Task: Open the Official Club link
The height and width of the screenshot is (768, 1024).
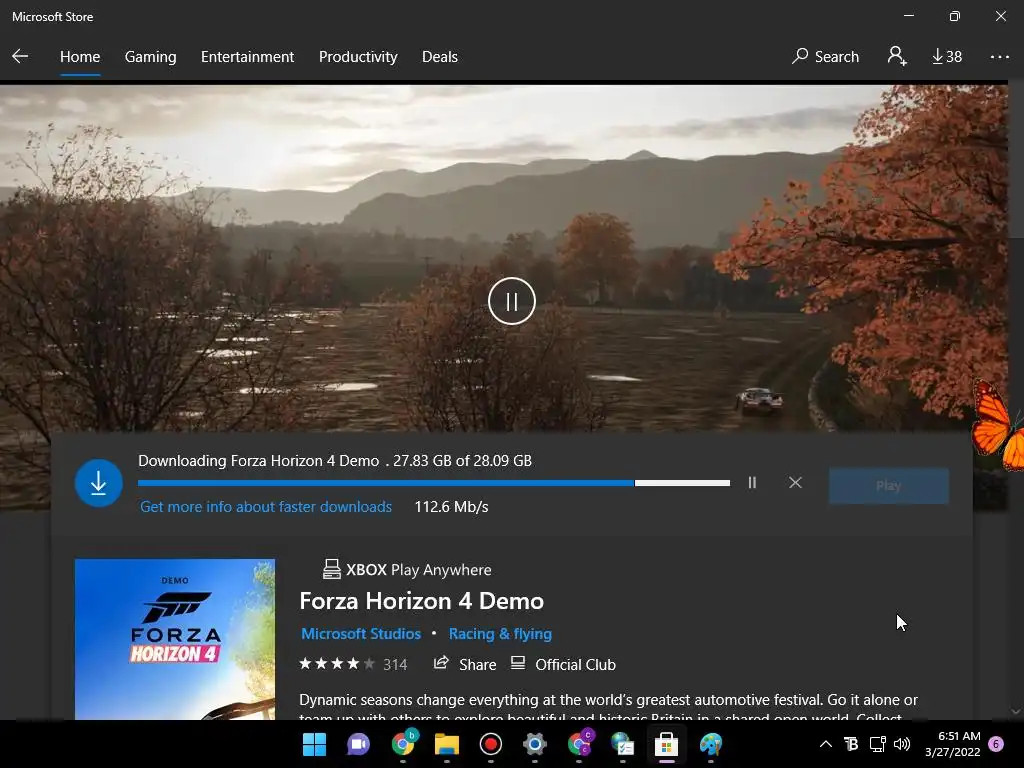Action: (563, 664)
